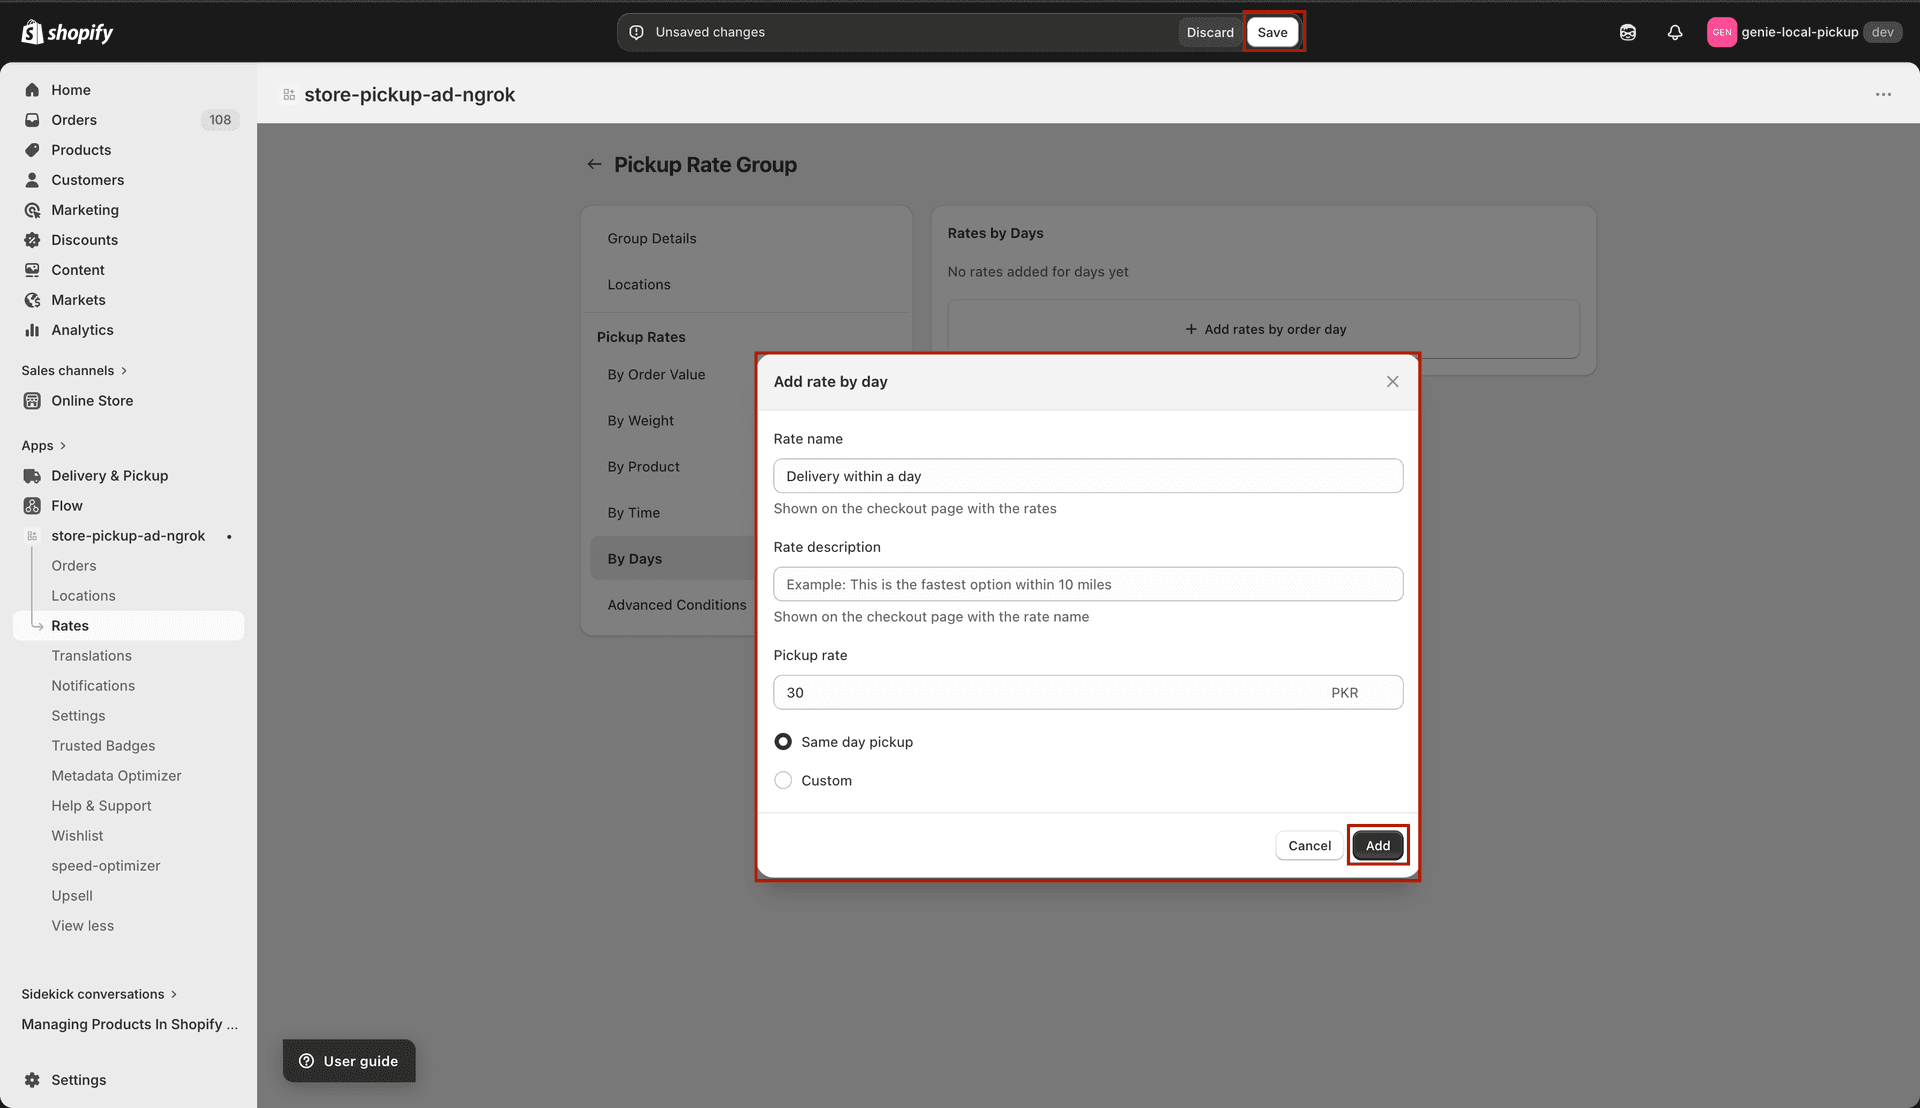Image resolution: width=1920 pixels, height=1108 pixels.
Task: Open Trusted Badges app page
Action: click(x=103, y=746)
